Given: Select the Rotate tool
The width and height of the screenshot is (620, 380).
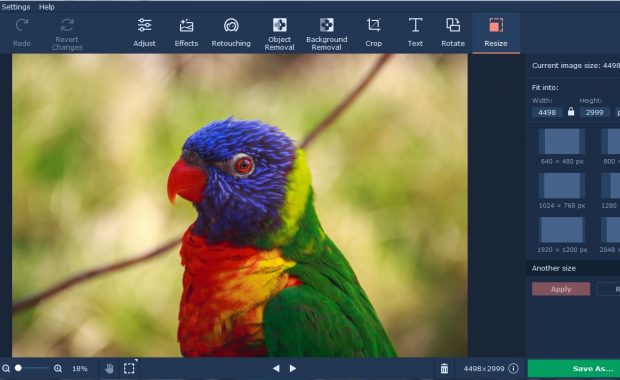Looking at the screenshot, I should [453, 33].
